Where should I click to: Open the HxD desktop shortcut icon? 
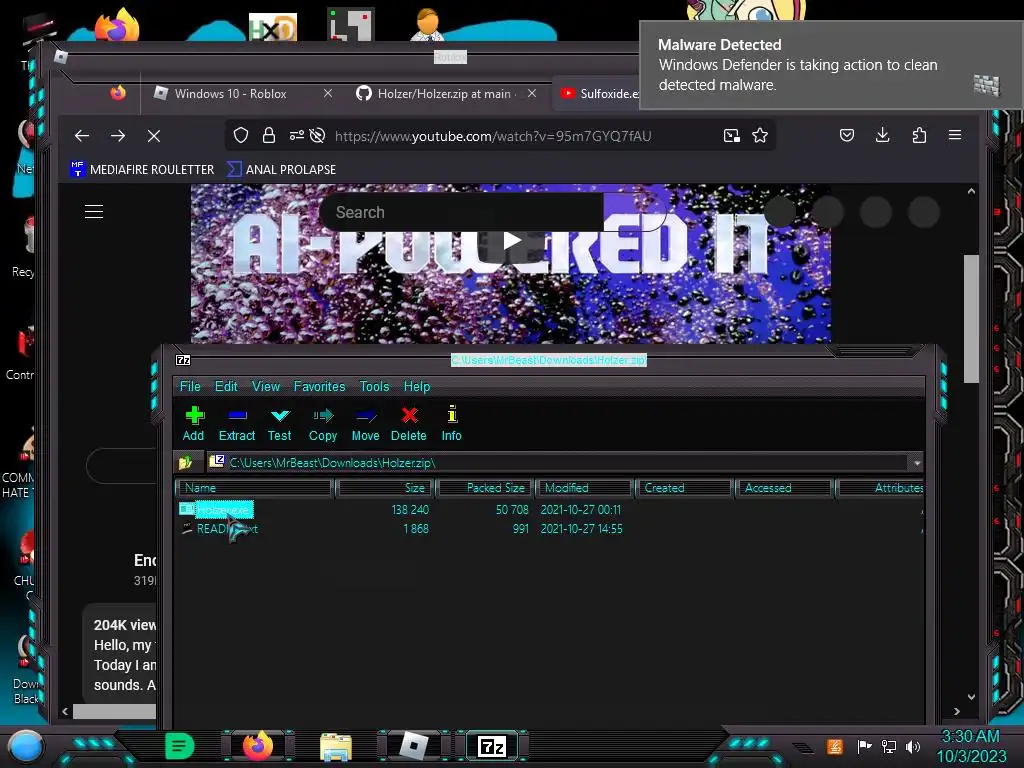coord(272,27)
